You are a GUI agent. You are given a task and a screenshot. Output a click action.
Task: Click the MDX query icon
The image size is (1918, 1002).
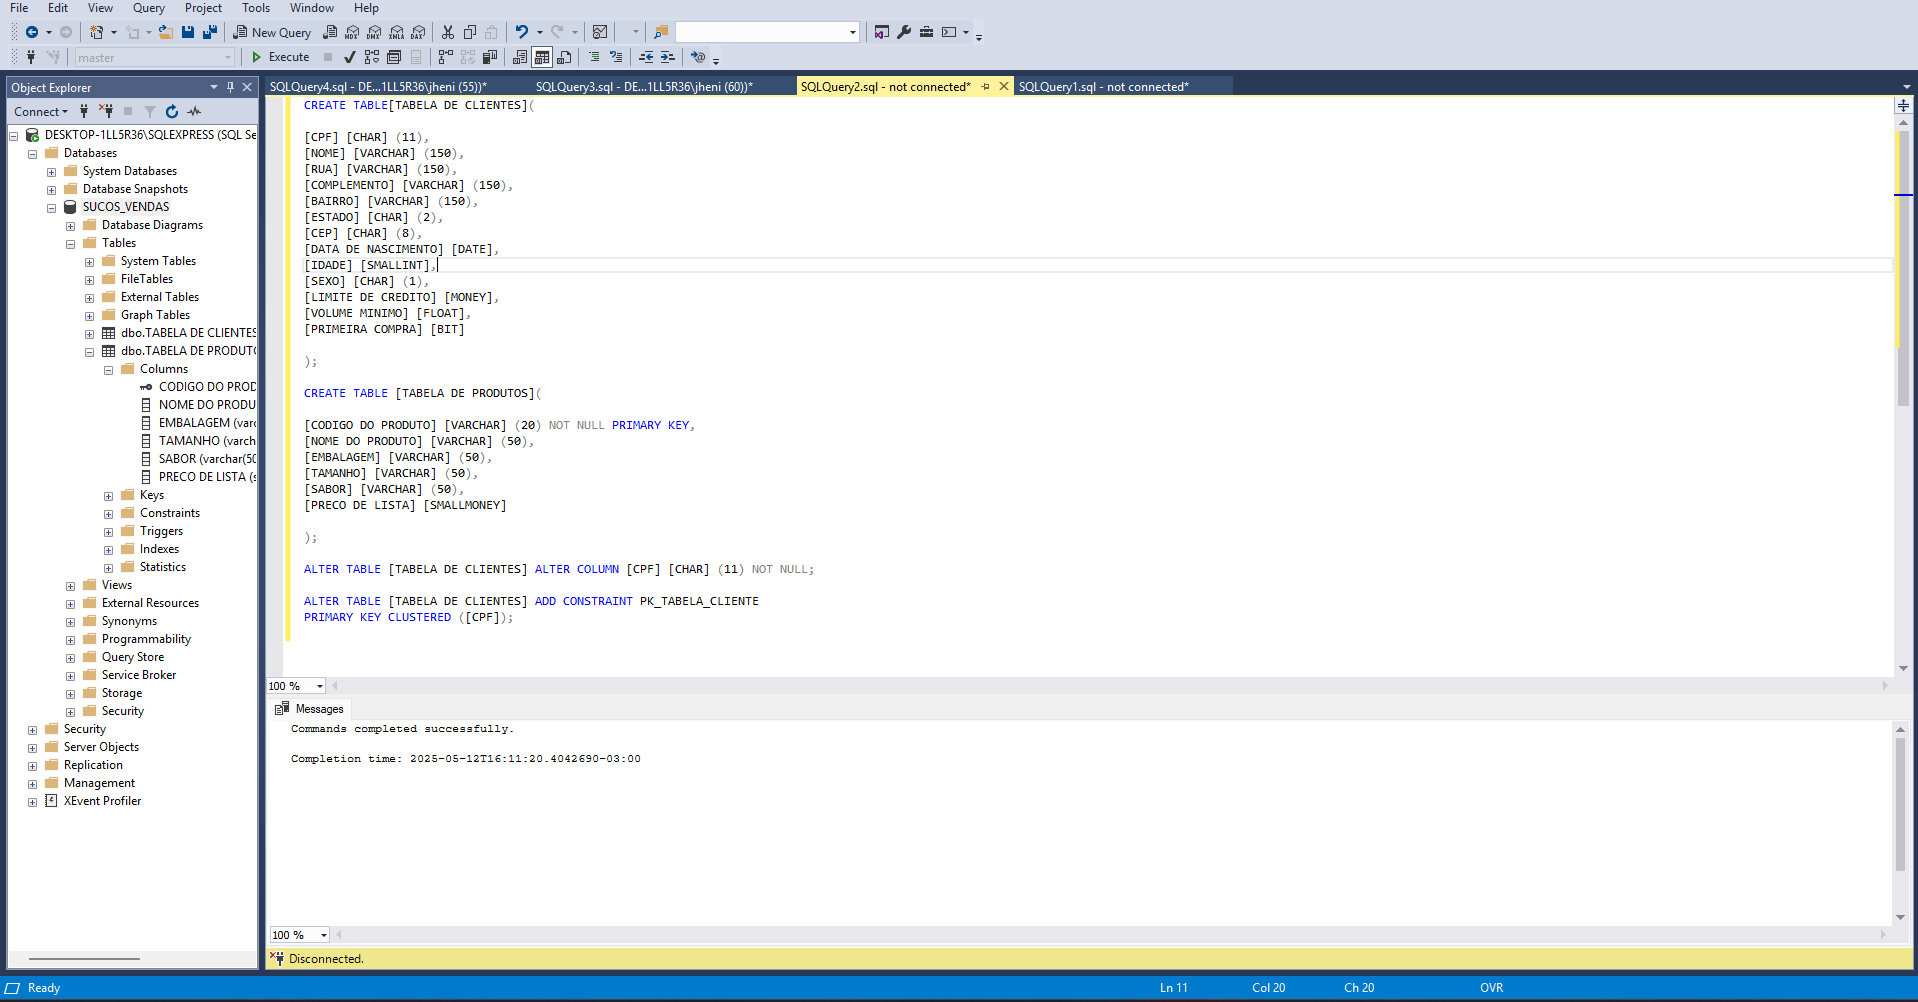352,32
